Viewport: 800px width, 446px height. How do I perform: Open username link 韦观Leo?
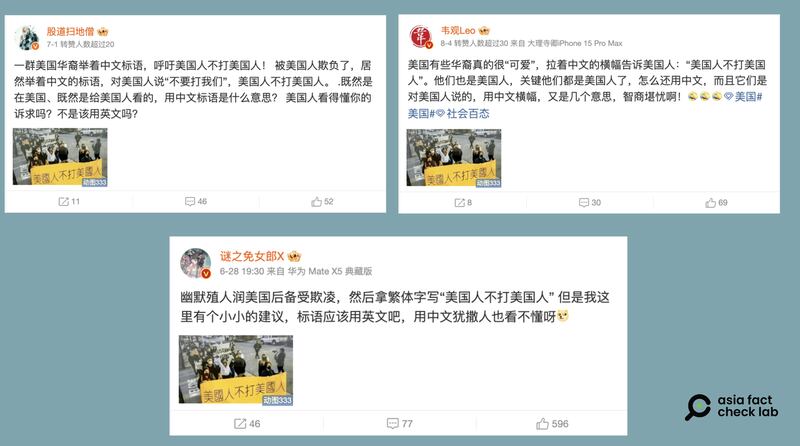(458, 31)
